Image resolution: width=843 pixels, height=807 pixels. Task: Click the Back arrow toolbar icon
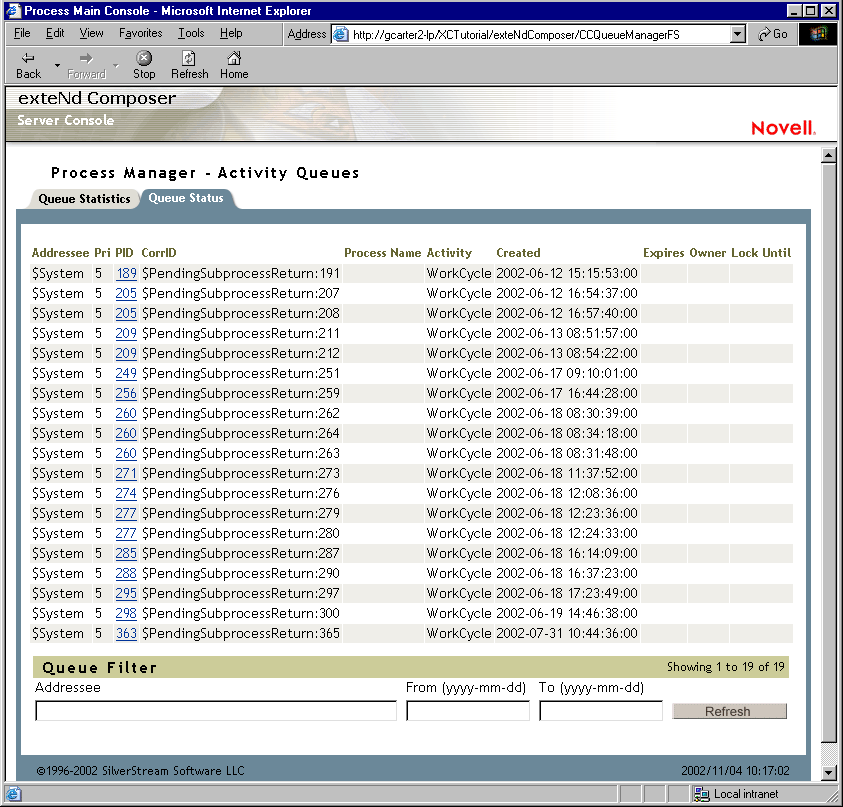(28, 58)
